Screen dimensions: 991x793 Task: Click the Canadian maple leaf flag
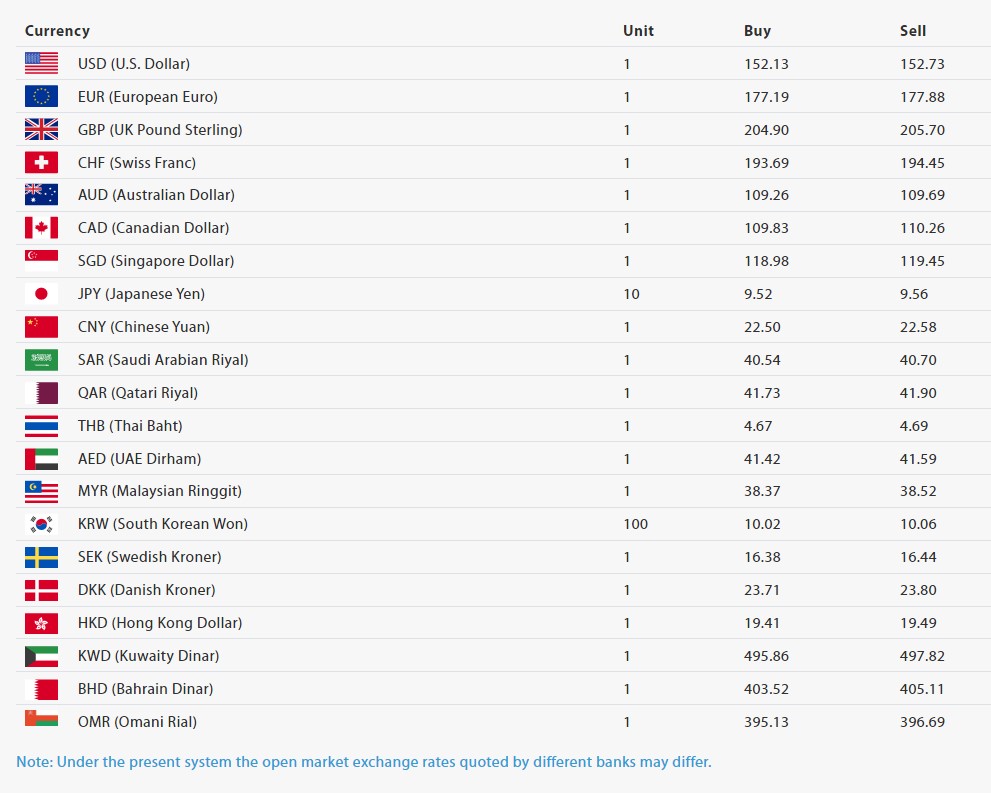41,227
